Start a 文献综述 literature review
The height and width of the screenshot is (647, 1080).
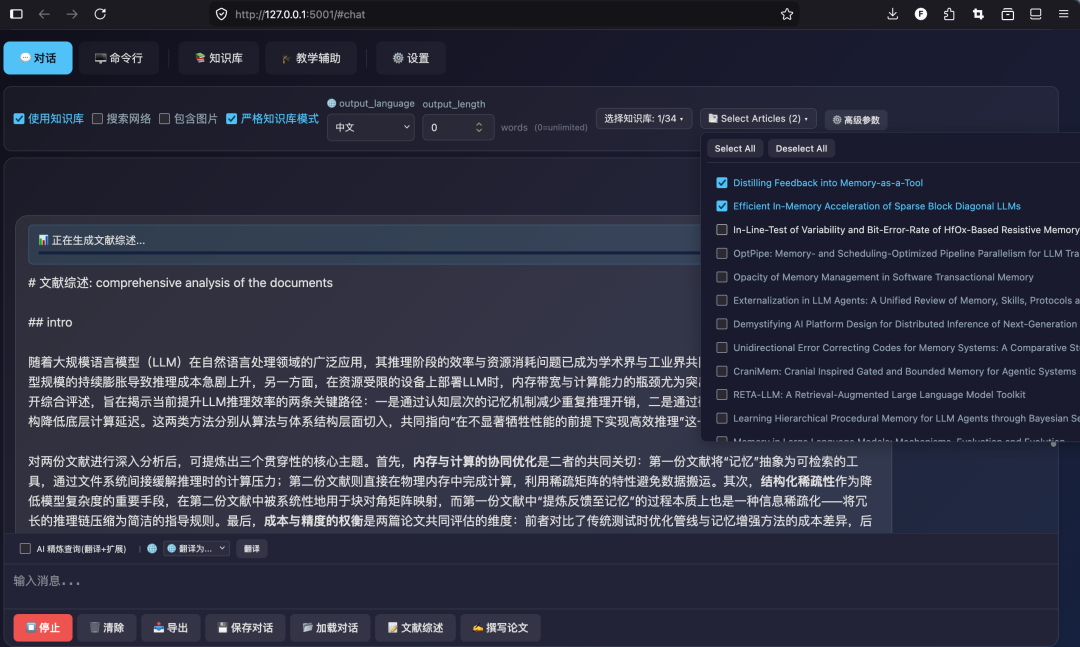pyautogui.click(x=415, y=628)
